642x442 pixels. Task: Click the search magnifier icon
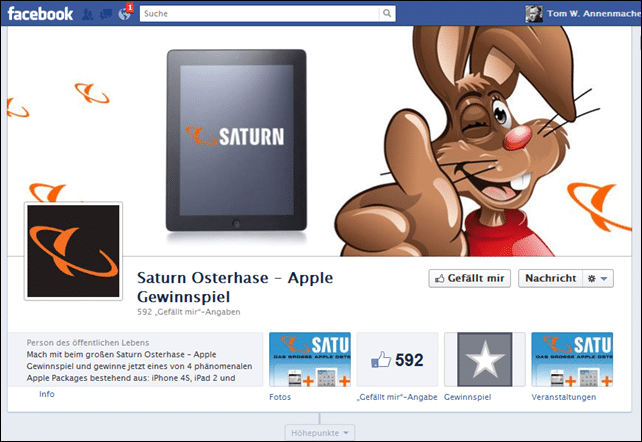point(387,14)
